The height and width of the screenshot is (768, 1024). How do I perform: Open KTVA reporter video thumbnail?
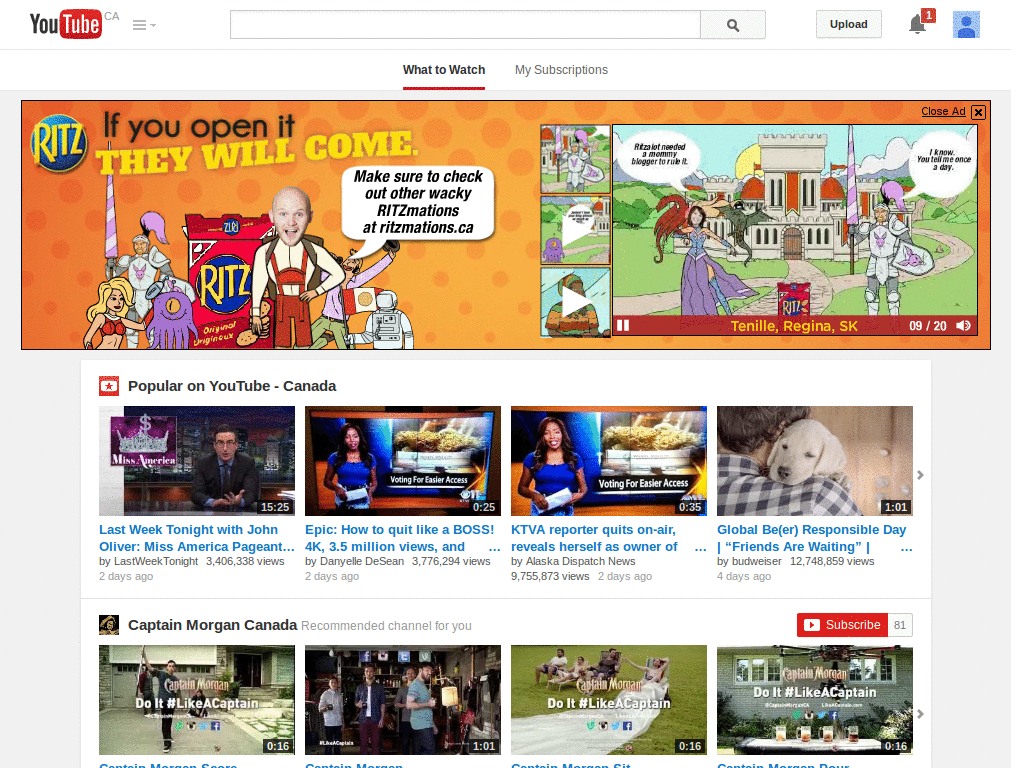pos(609,461)
